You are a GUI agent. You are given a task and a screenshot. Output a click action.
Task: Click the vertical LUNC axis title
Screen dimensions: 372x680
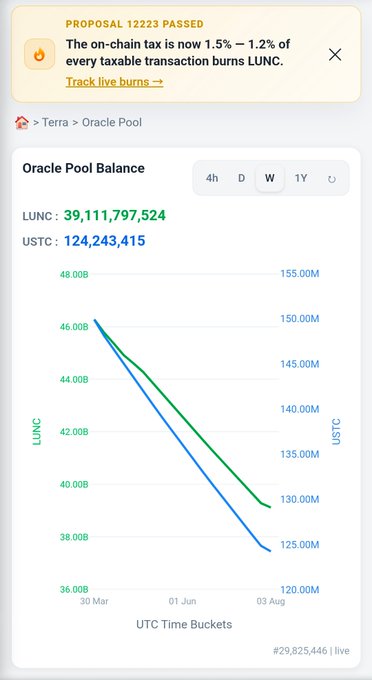[x=37, y=432]
